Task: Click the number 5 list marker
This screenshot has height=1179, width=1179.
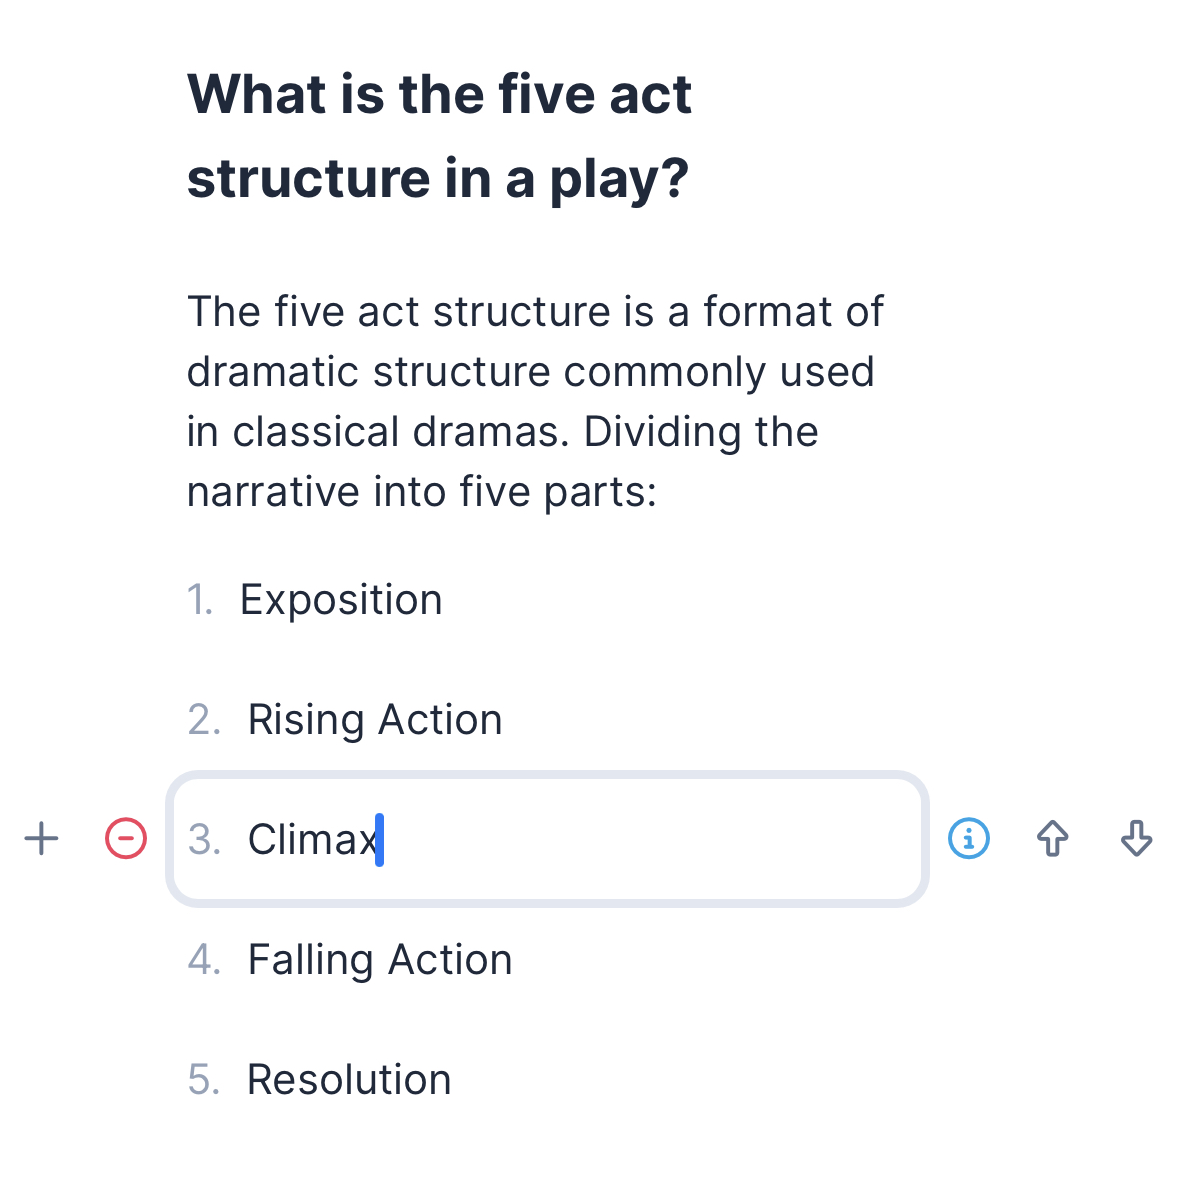Action: click(x=204, y=1080)
